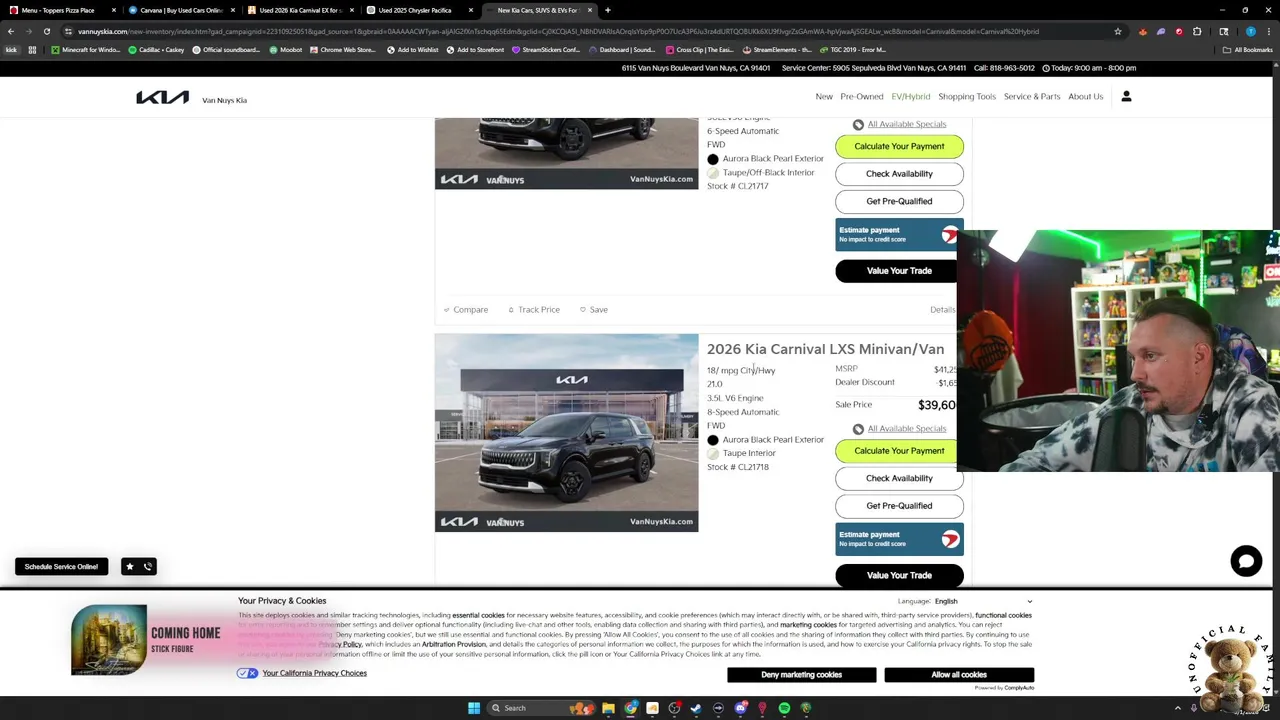Open Spotify from the taskbar
Viewport: 1280px width, 720px height.
pos(784,708)
